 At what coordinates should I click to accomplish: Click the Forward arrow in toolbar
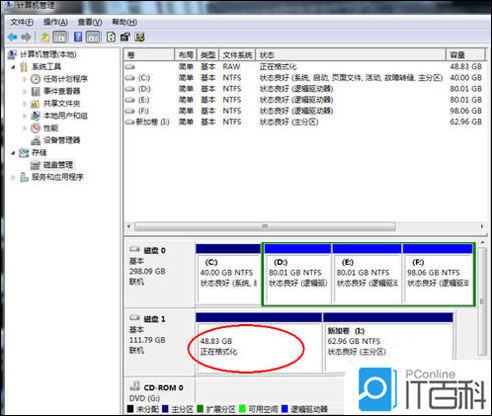[x=26, y=37]
